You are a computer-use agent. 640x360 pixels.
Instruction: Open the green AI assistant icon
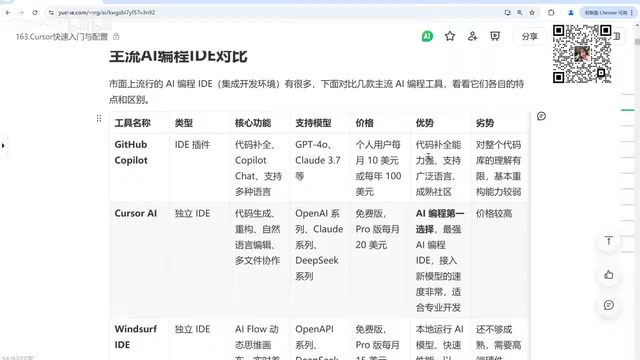[427, 36]
